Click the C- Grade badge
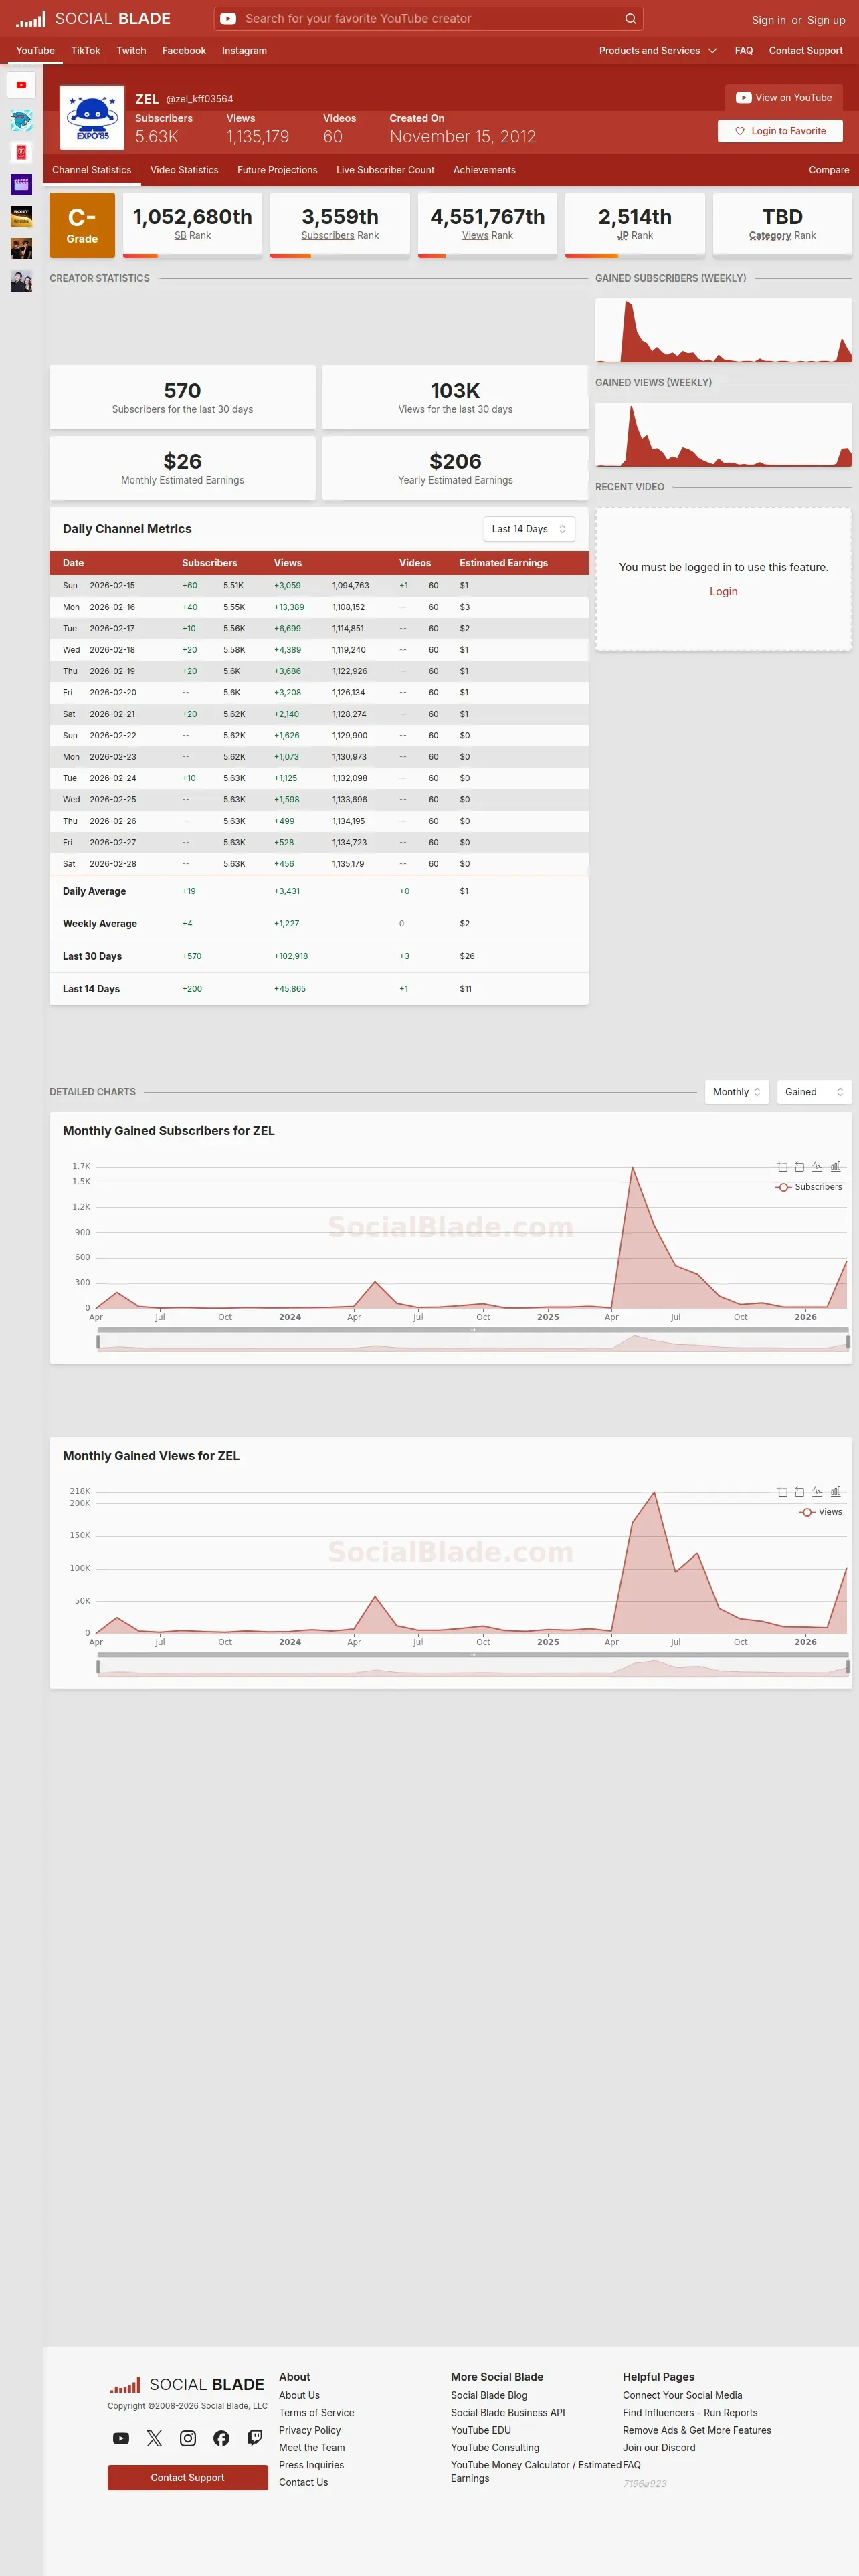859x2576 pixels. (82, 225)
